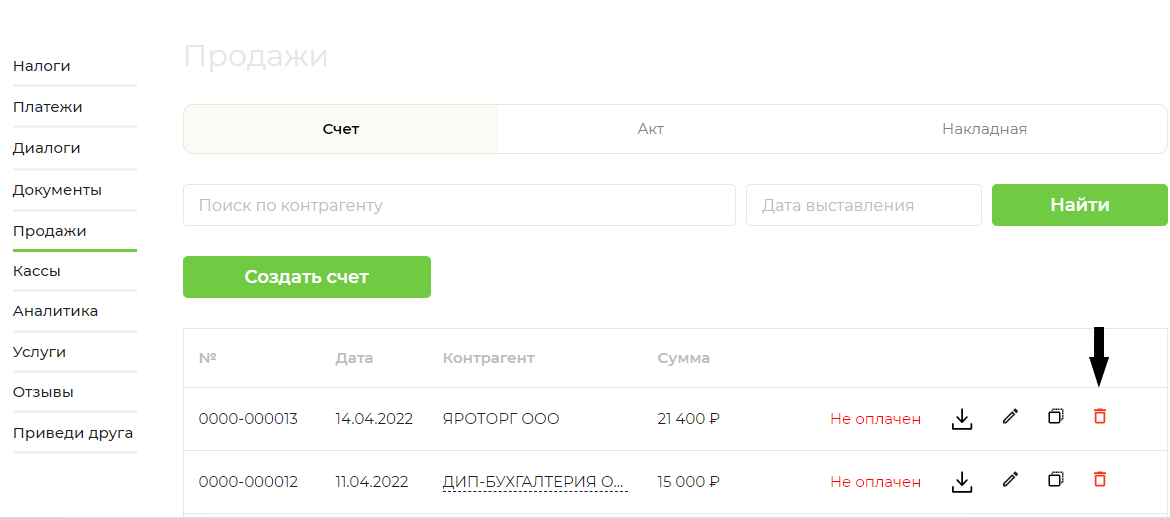Download invoice 0000-000013

coord(963,419)
